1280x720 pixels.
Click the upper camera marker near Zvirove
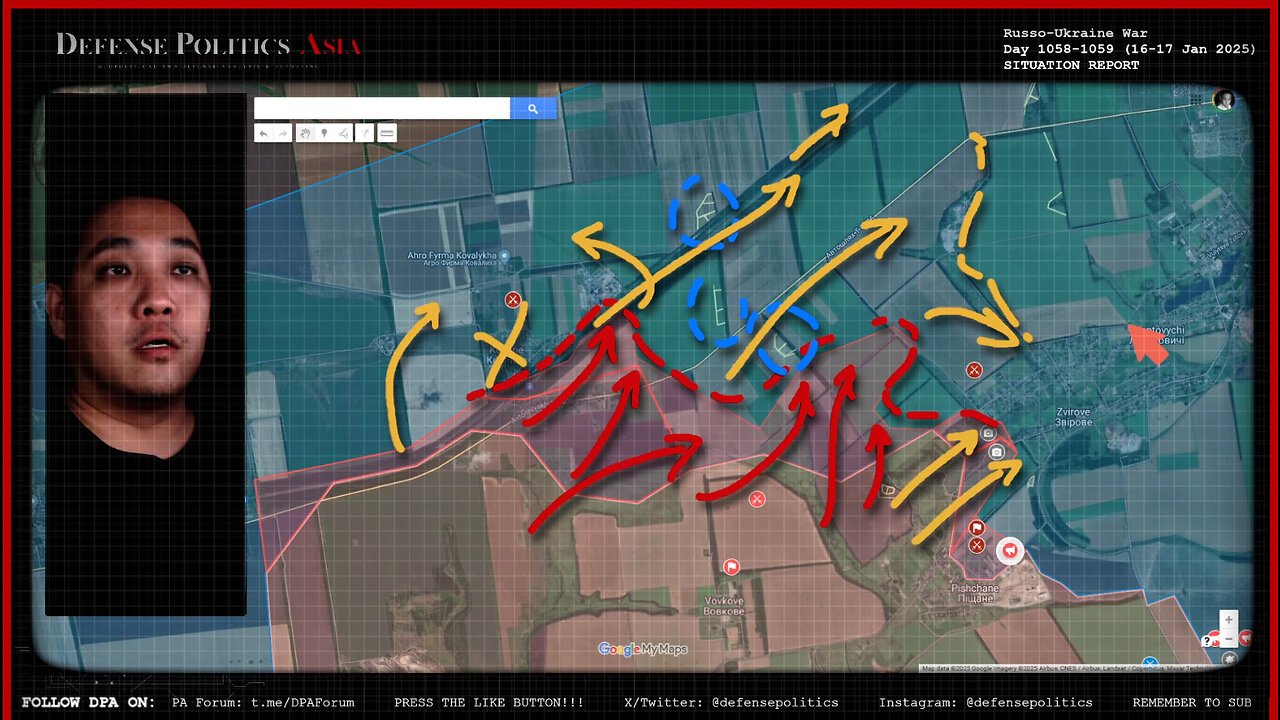click(x=988, y=433)
